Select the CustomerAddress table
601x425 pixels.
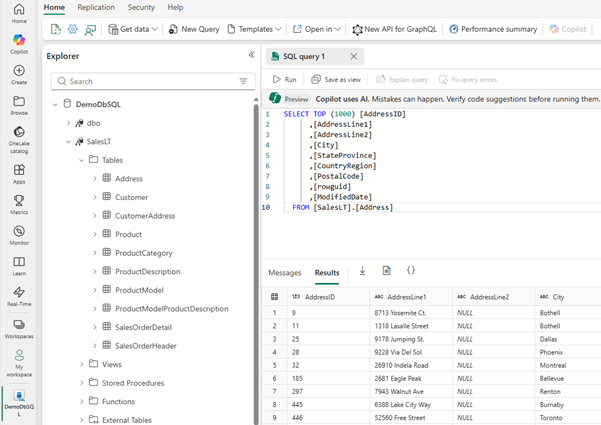(x=145, y=216)
